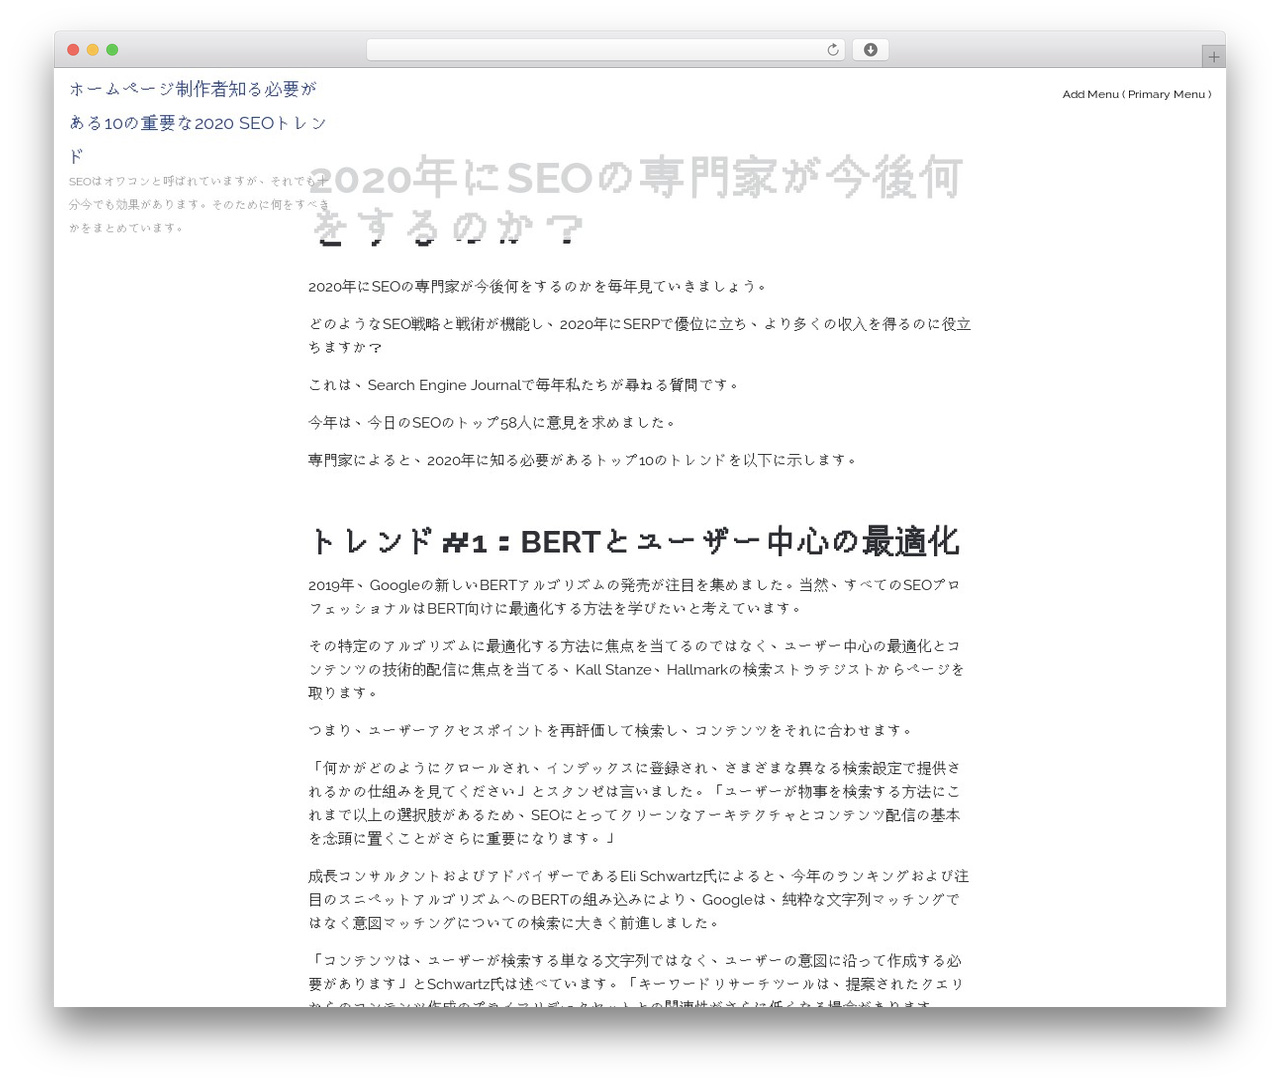The height and width of the screenshot is (1084, 1280).
Task: Click the reload page icon
Action: (x=832, y=50)
